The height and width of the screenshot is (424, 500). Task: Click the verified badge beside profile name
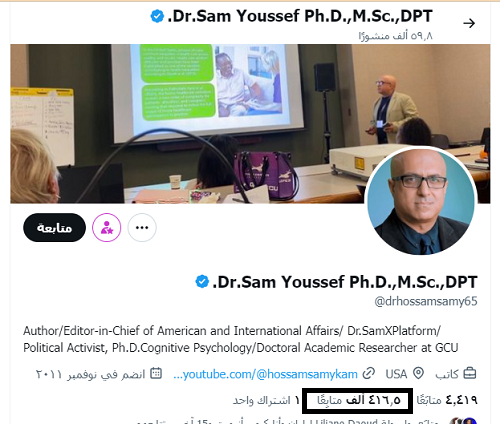(202, 282)
